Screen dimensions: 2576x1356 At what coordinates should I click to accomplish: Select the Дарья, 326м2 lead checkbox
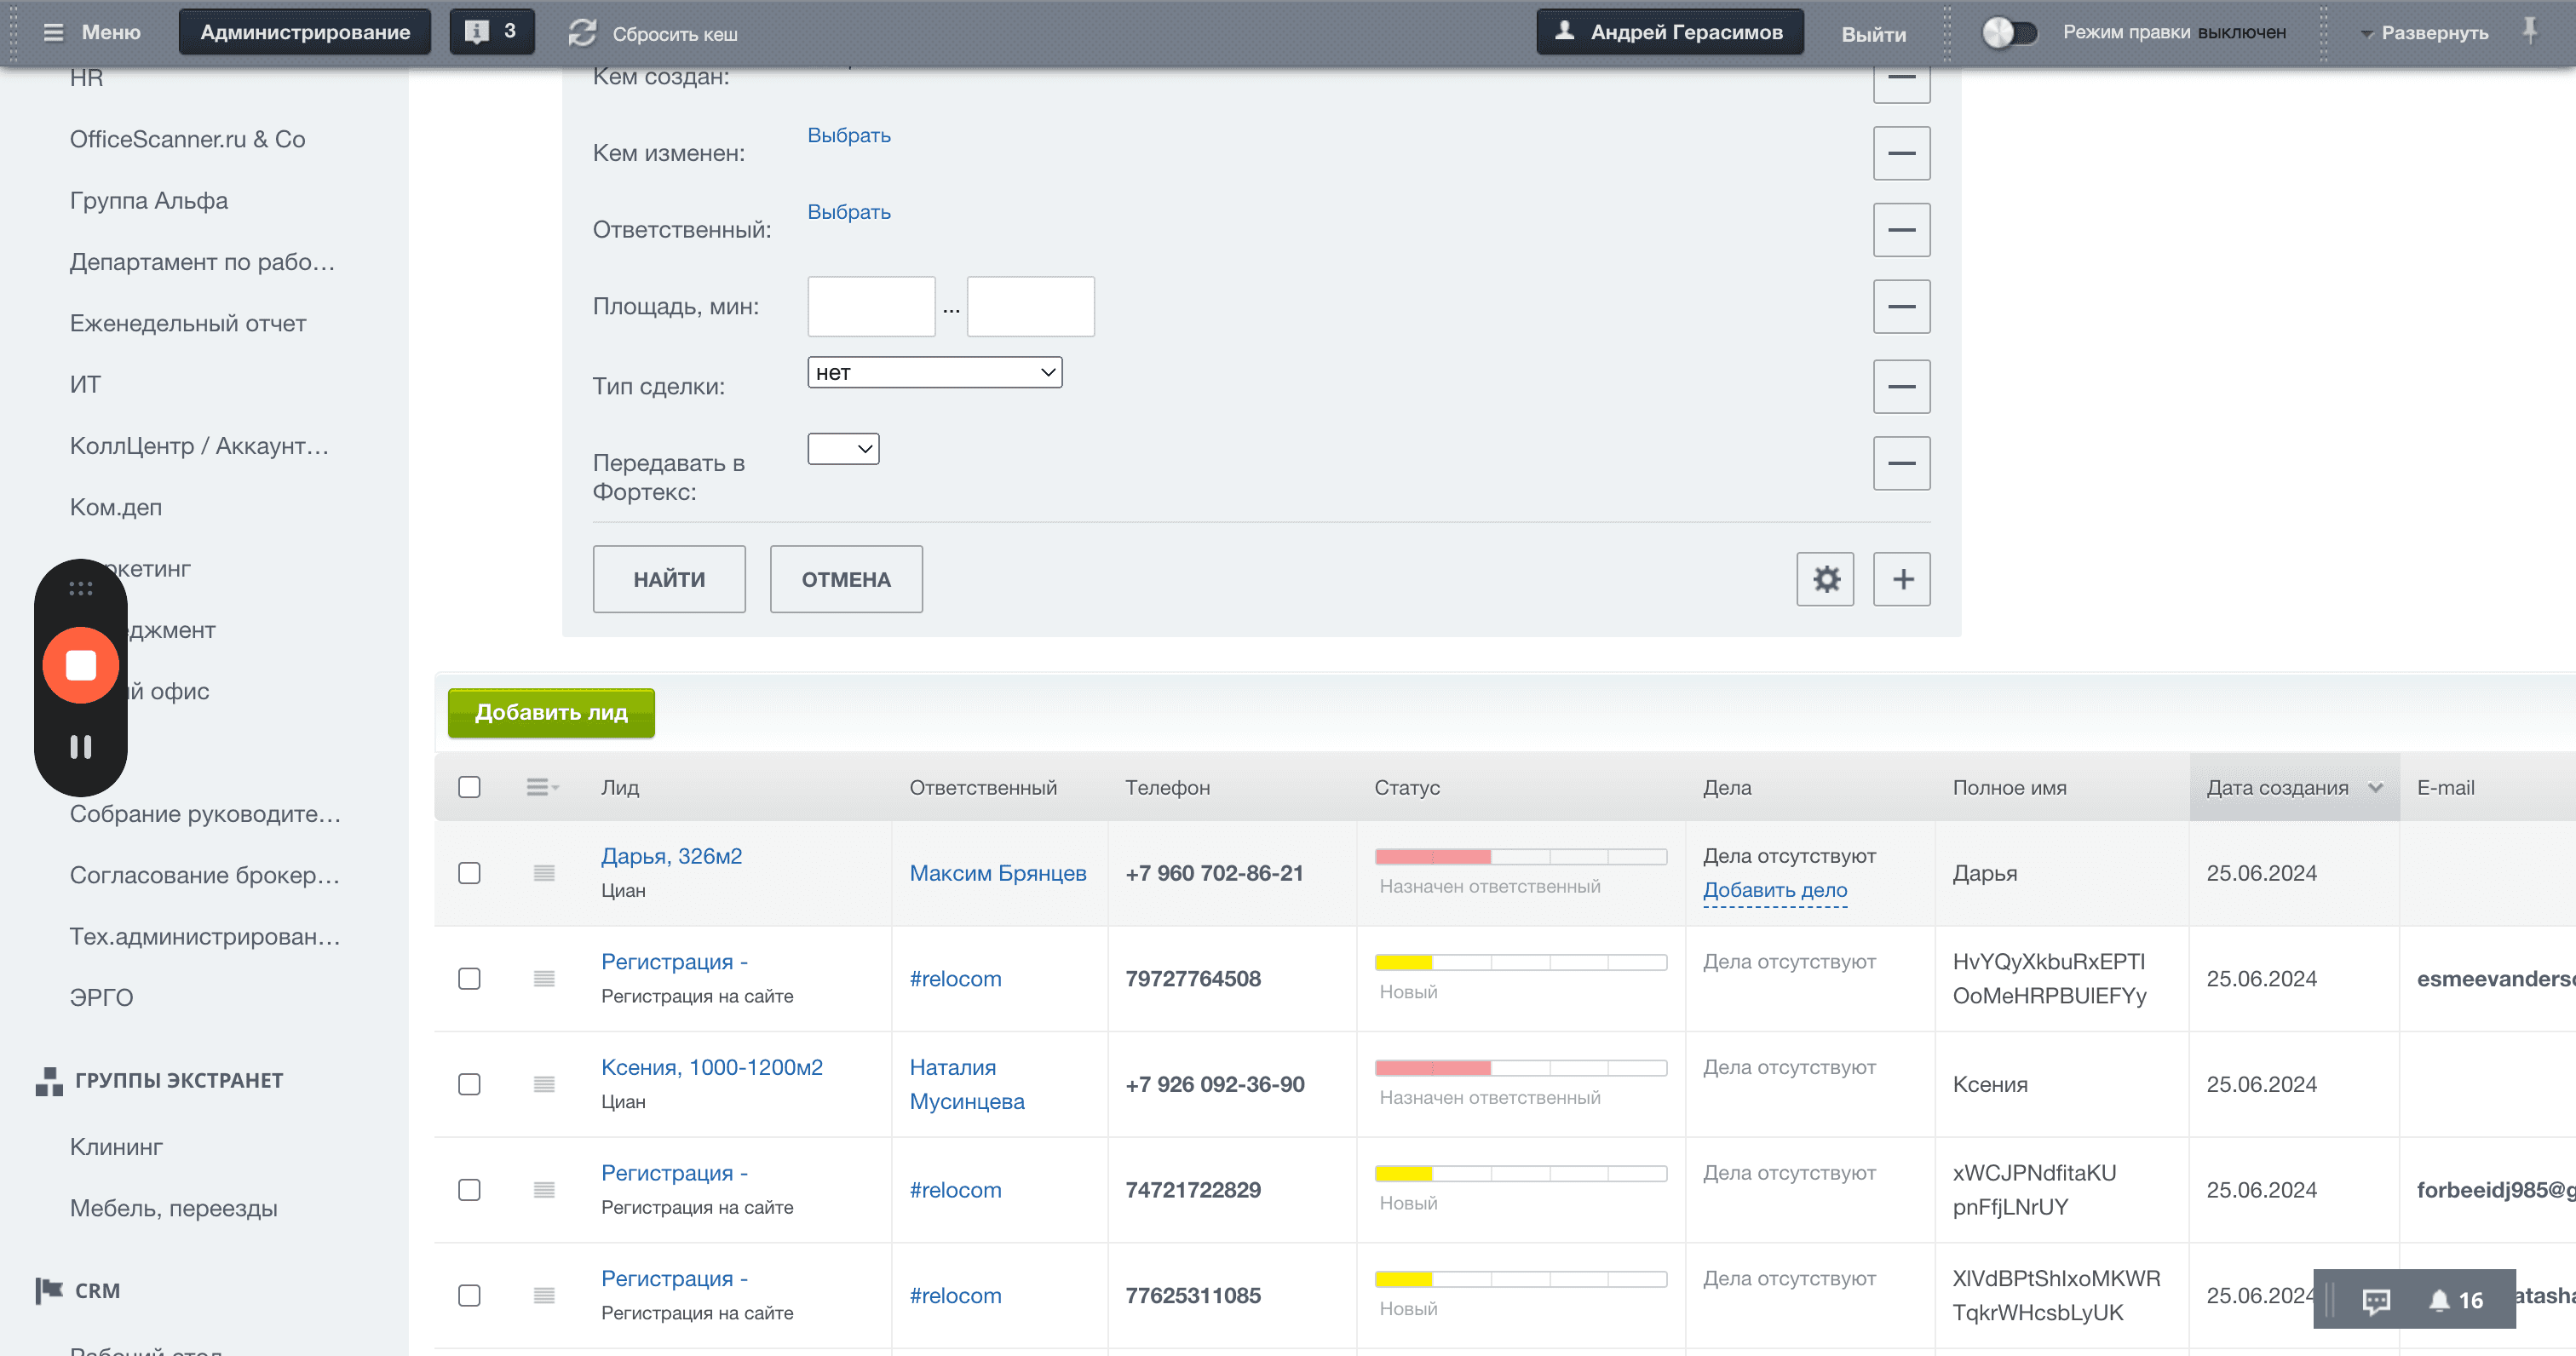click(469, 873)
